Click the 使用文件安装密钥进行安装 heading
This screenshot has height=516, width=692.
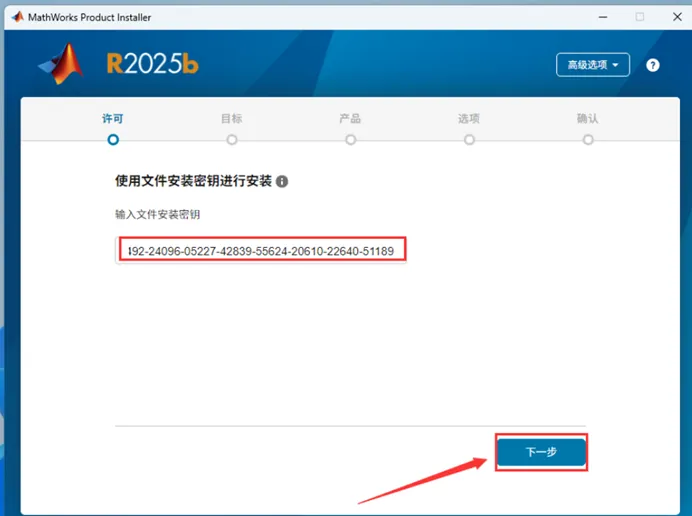point(193,181)
